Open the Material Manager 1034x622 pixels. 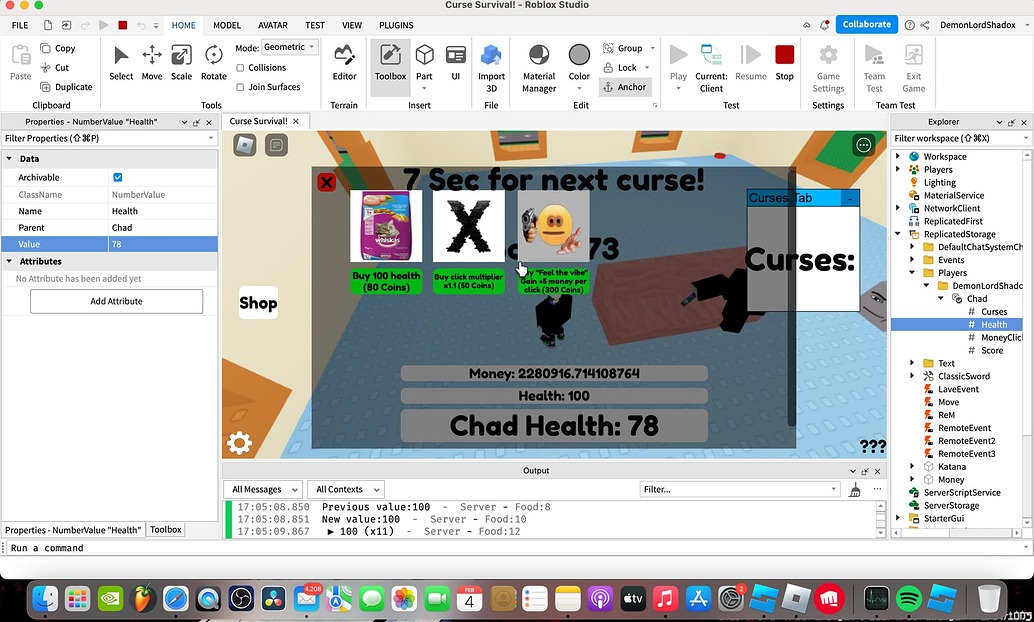(x=538, y=64)
